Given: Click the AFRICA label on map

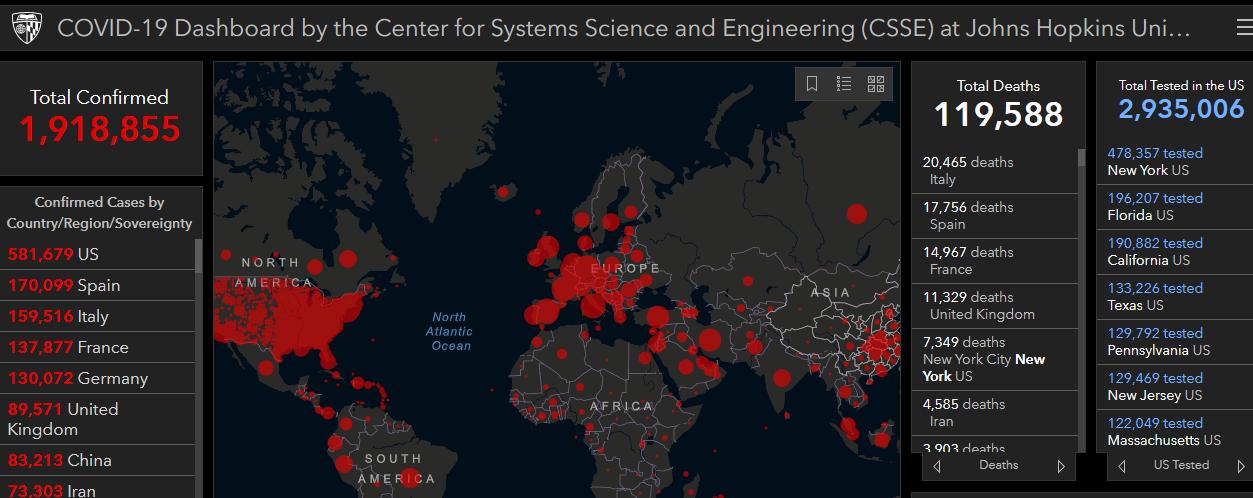Looking at the screenshot, I should [621, 407].
